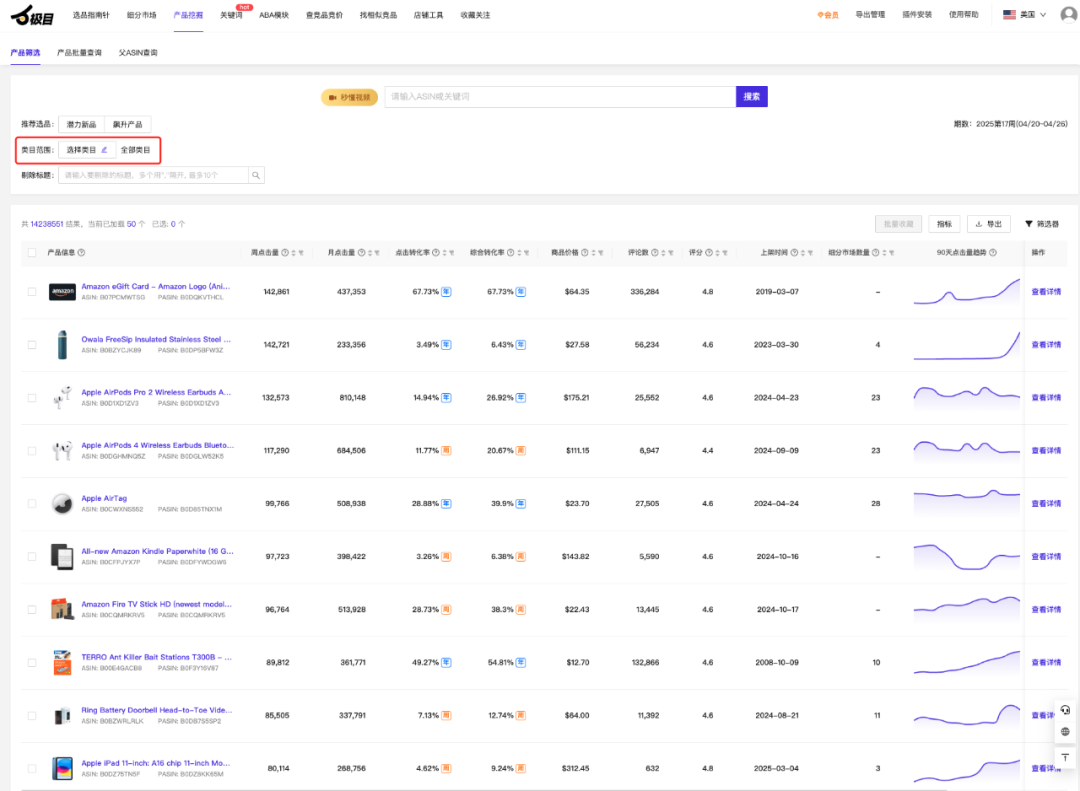Viewport: 1080px width, 791px height.
Task: Switch to the 产品批量查询 tab
Action: (79, 52)
